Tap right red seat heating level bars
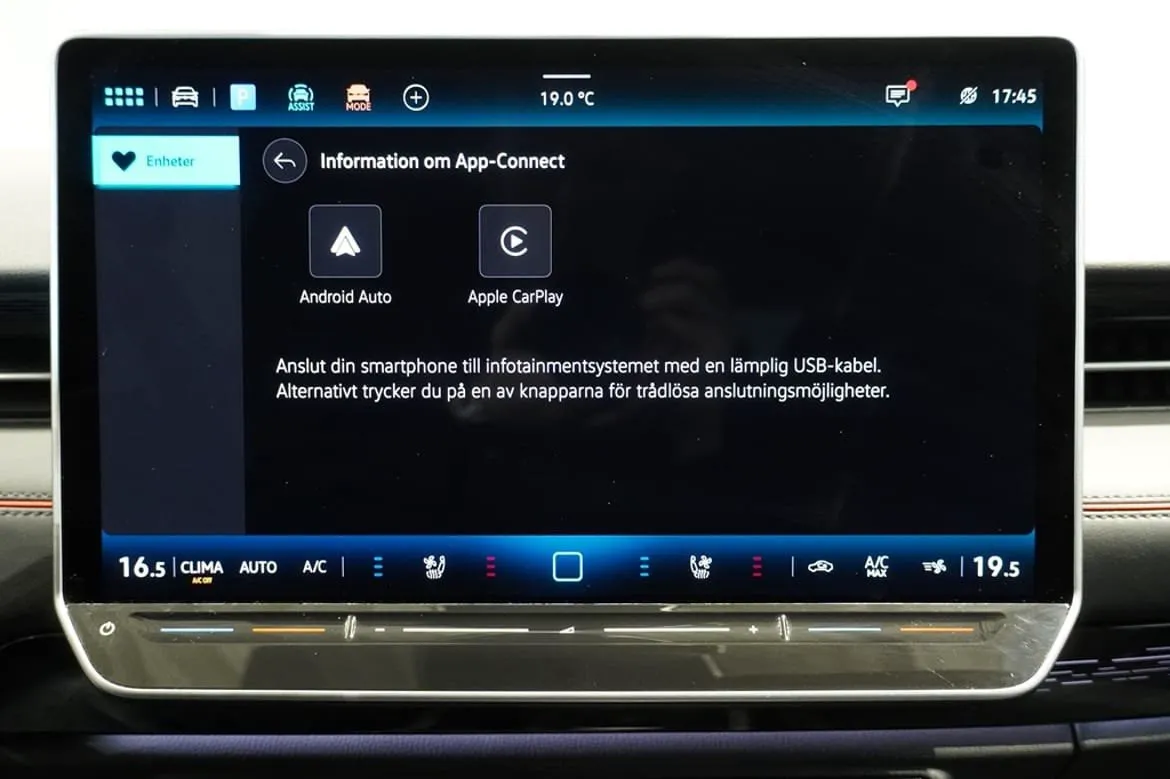 (757, 567)
